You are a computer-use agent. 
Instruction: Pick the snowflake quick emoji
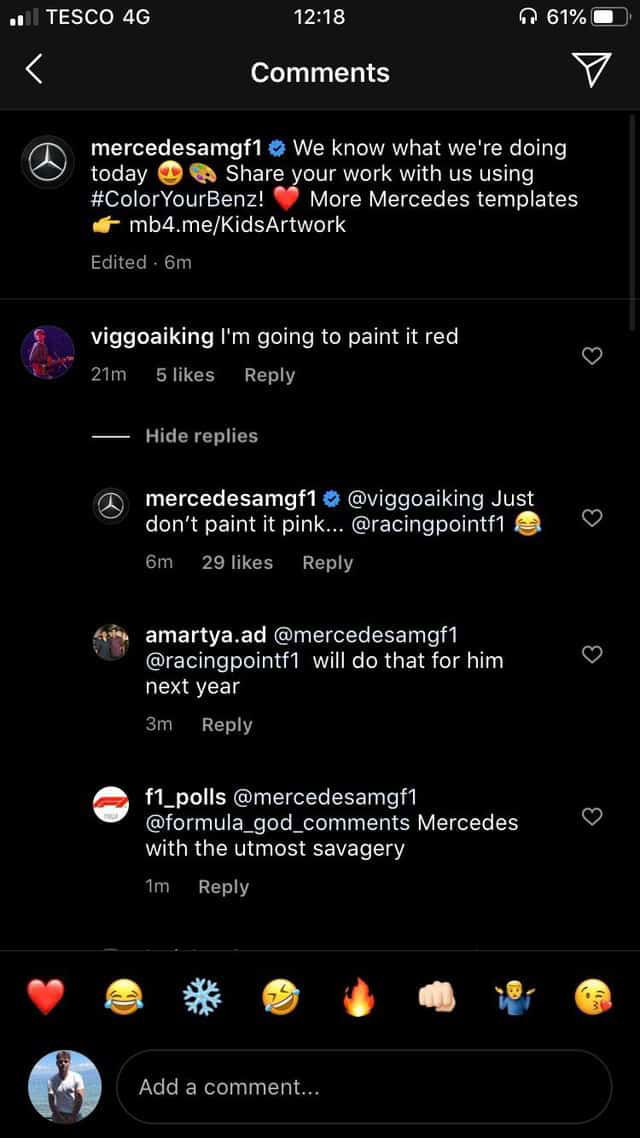pos(202,996)
